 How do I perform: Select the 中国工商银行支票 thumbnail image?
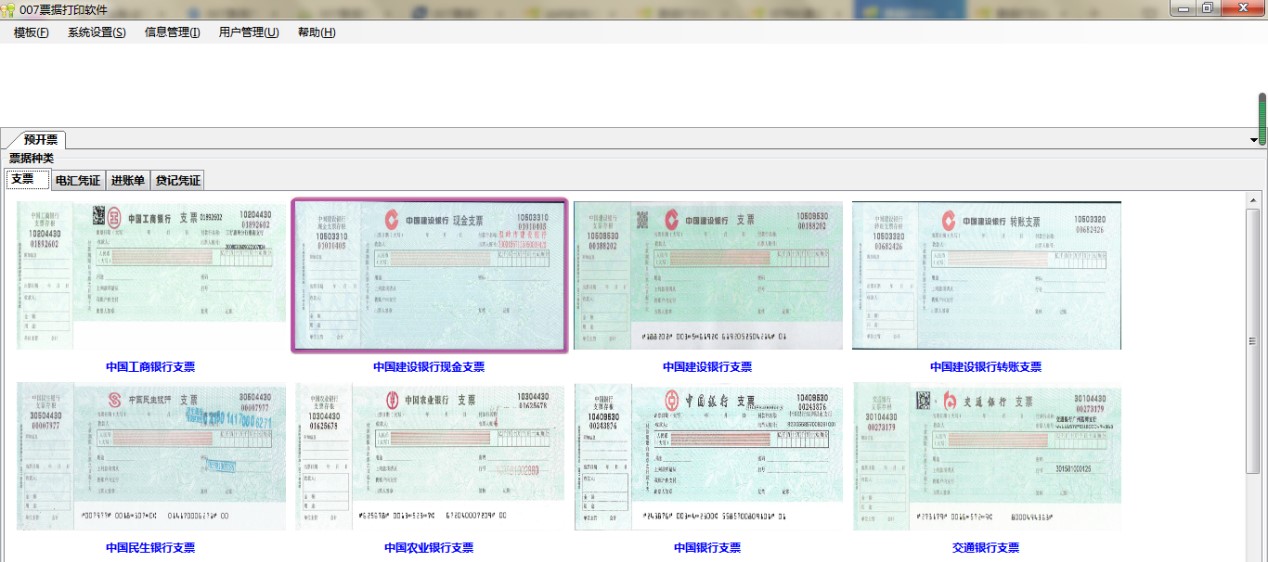point(151,276)
